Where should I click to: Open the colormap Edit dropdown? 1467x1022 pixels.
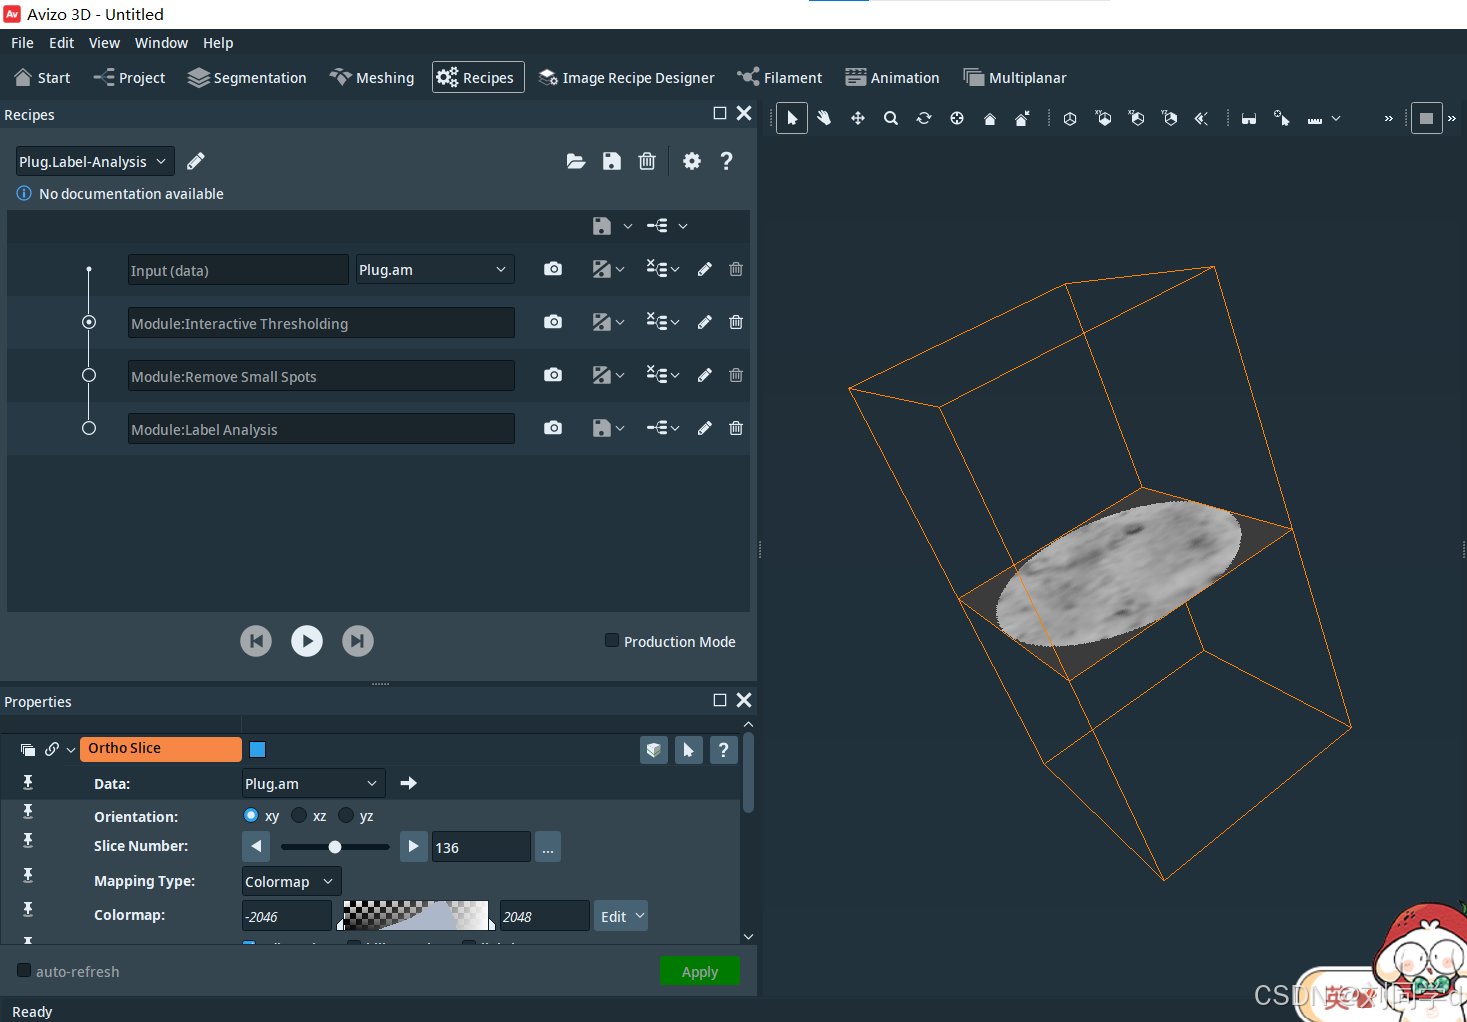(x=621, y=916)
